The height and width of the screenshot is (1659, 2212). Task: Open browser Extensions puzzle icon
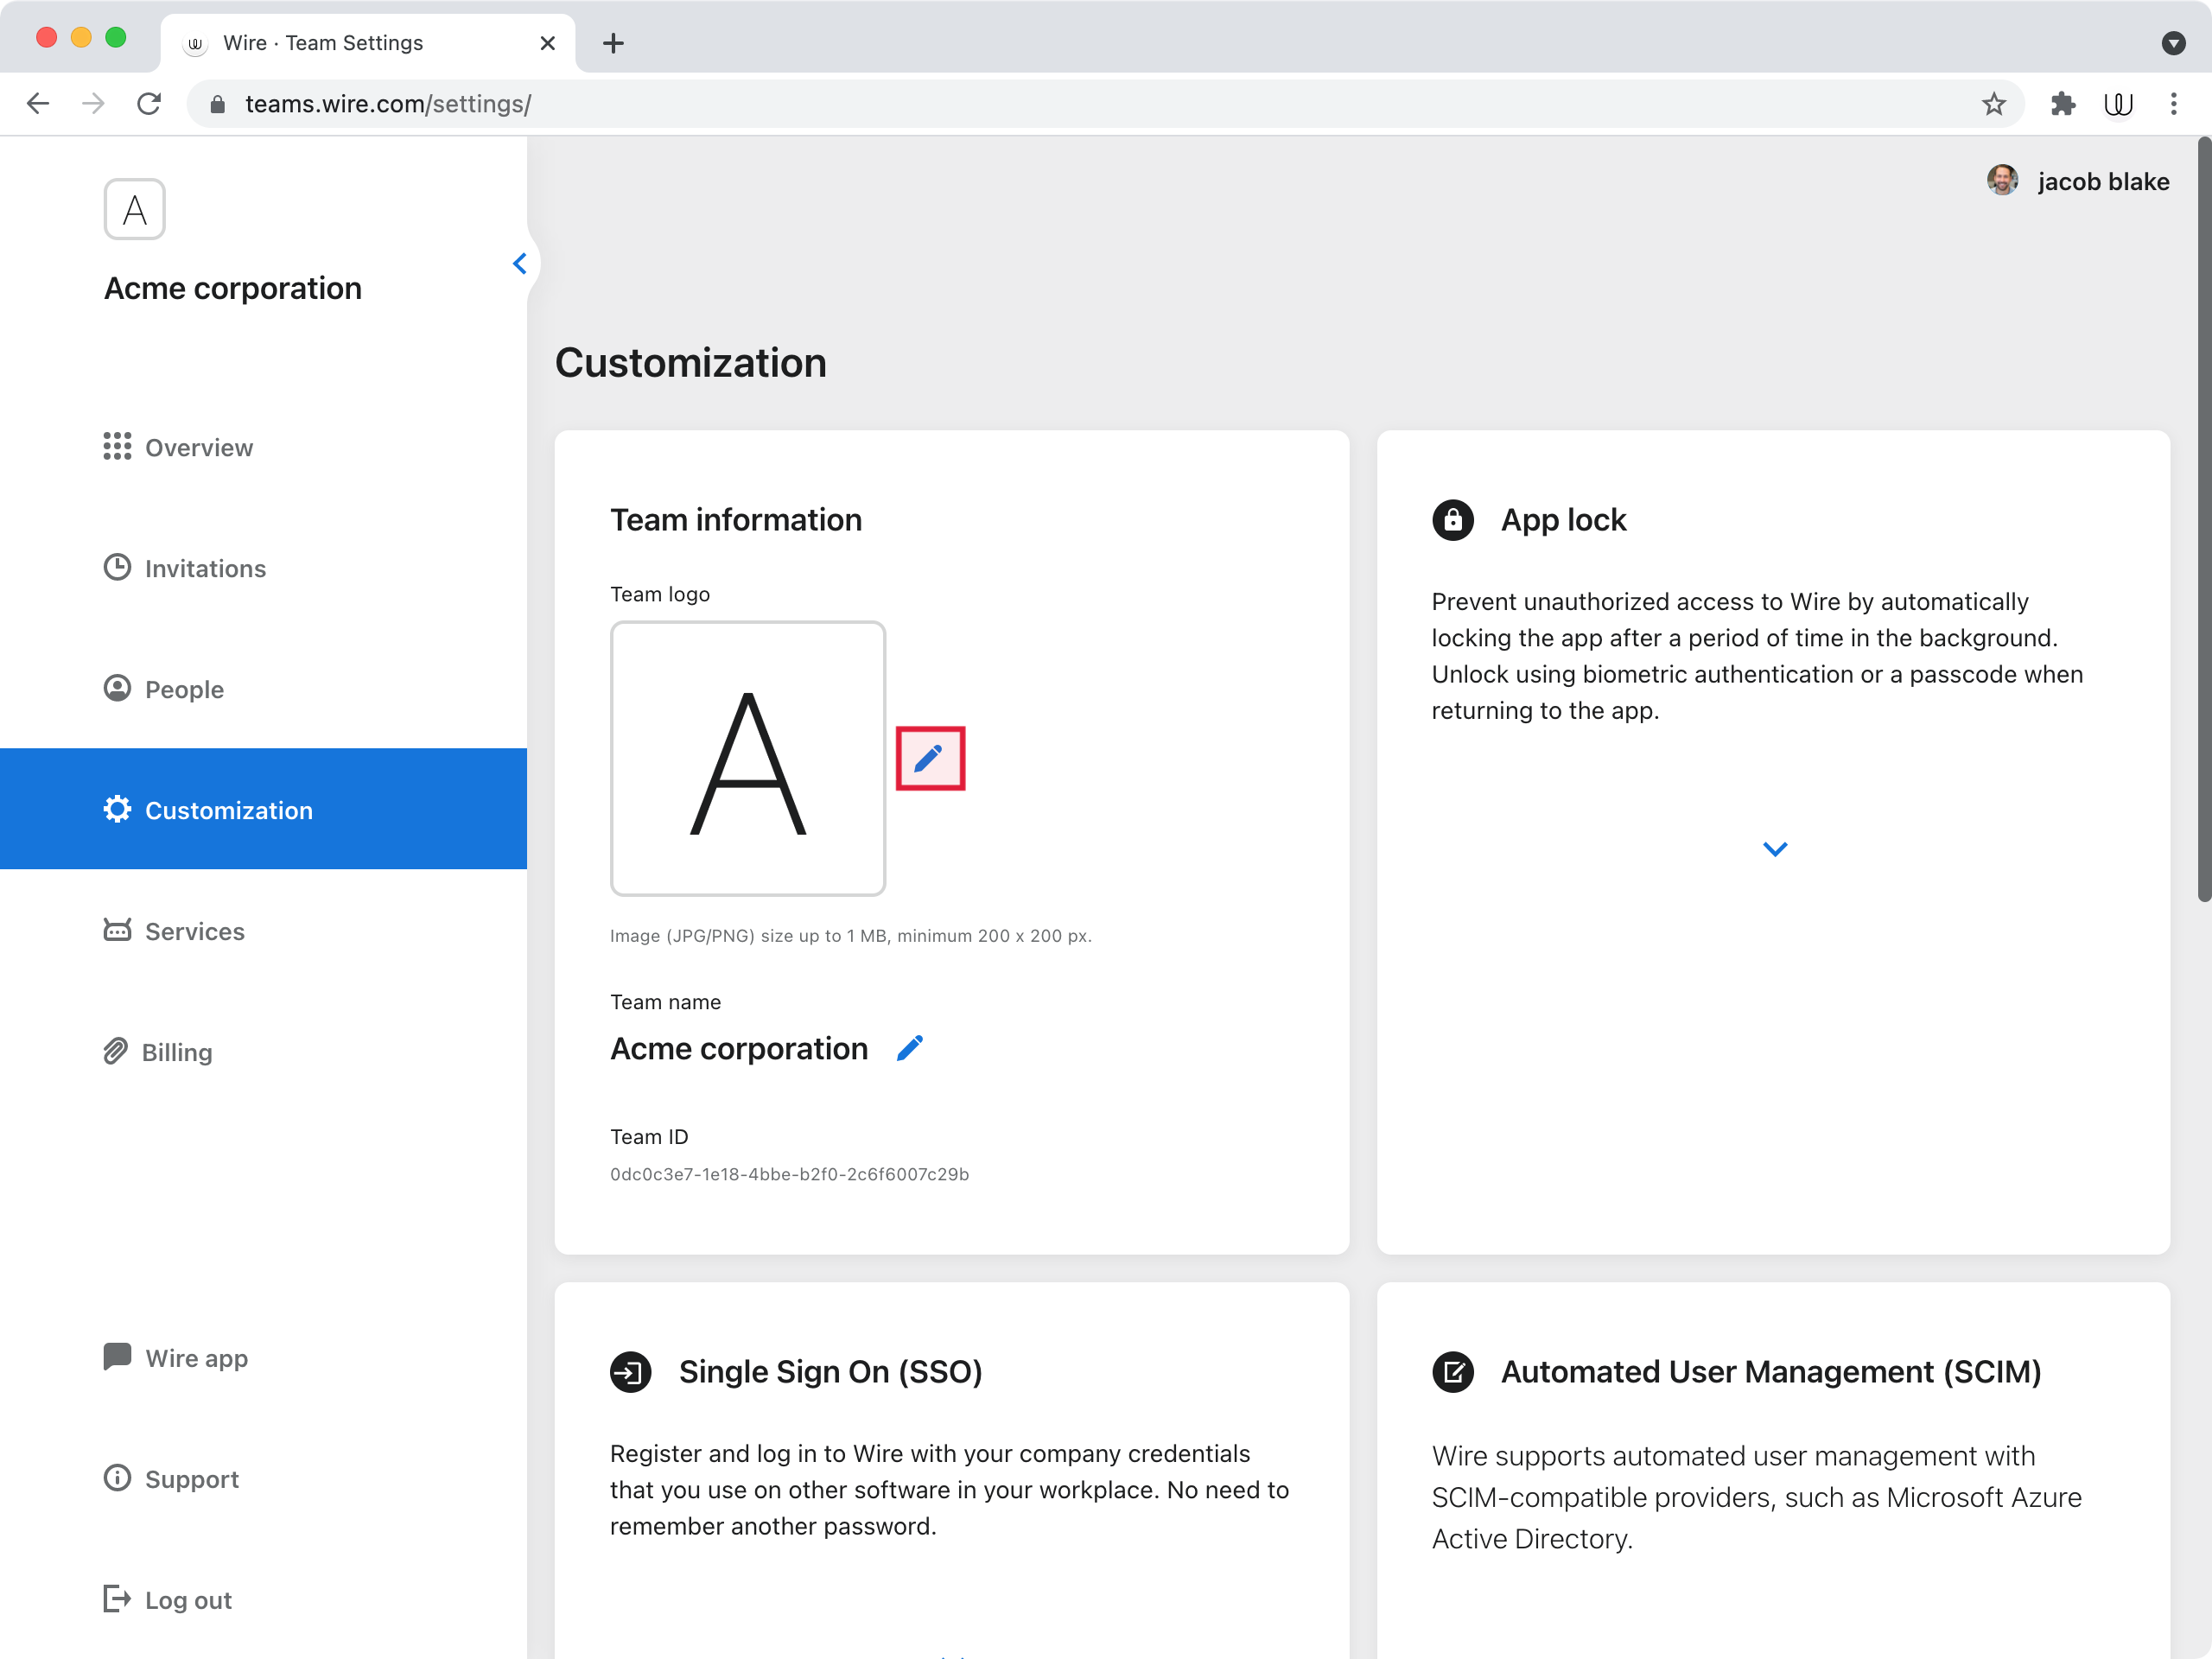2063,104
